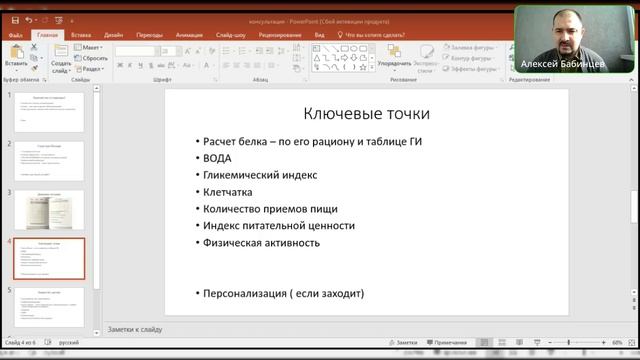Image resolution: width=640 pixels, height=360 pixels.
Task: Toggle underline (Ч) formatting
Action: [140, 65]
